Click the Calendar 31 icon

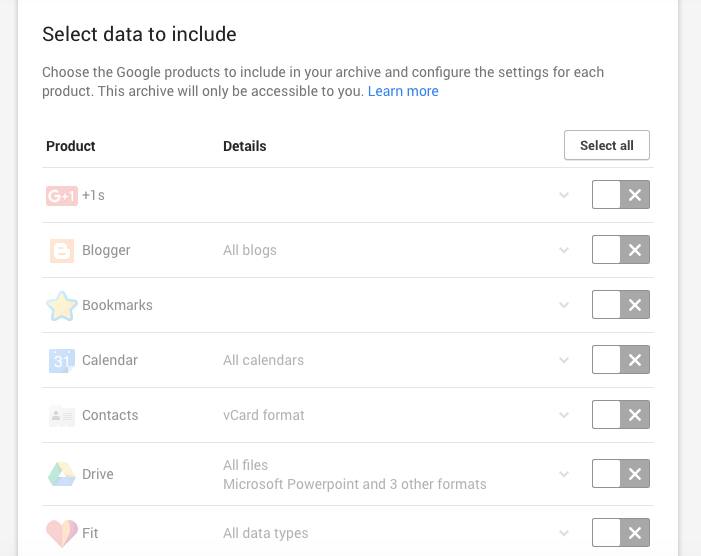click(62, 360)
